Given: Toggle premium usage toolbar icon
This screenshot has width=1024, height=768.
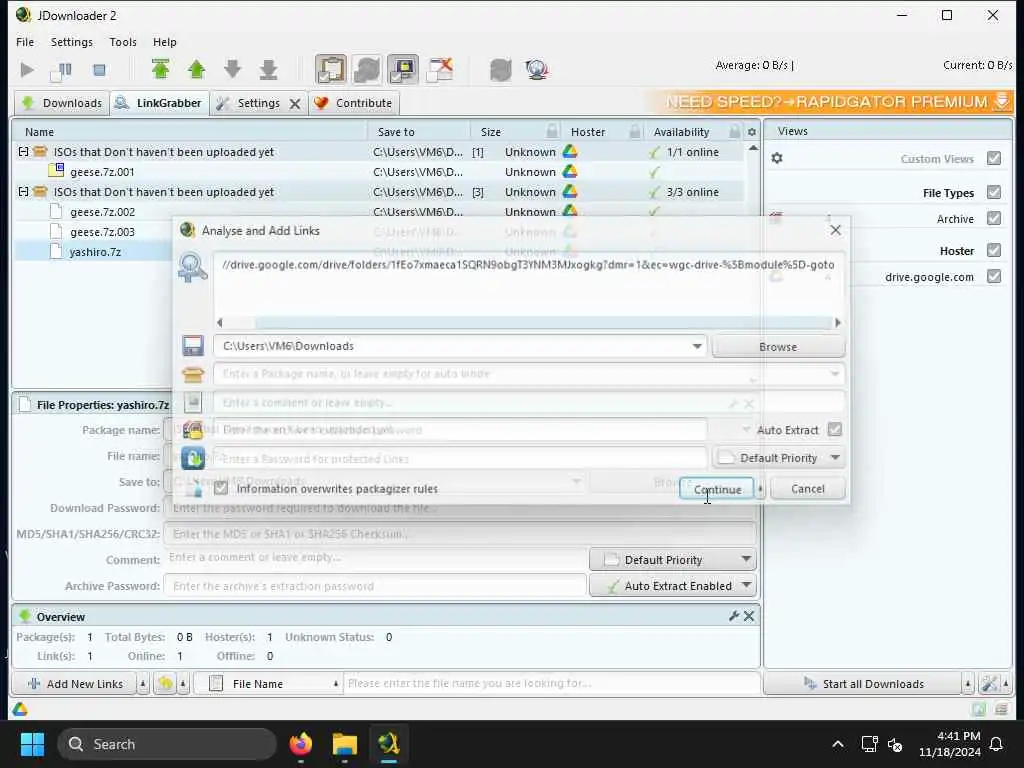Looking at the screenshot, I should [403, 69].
